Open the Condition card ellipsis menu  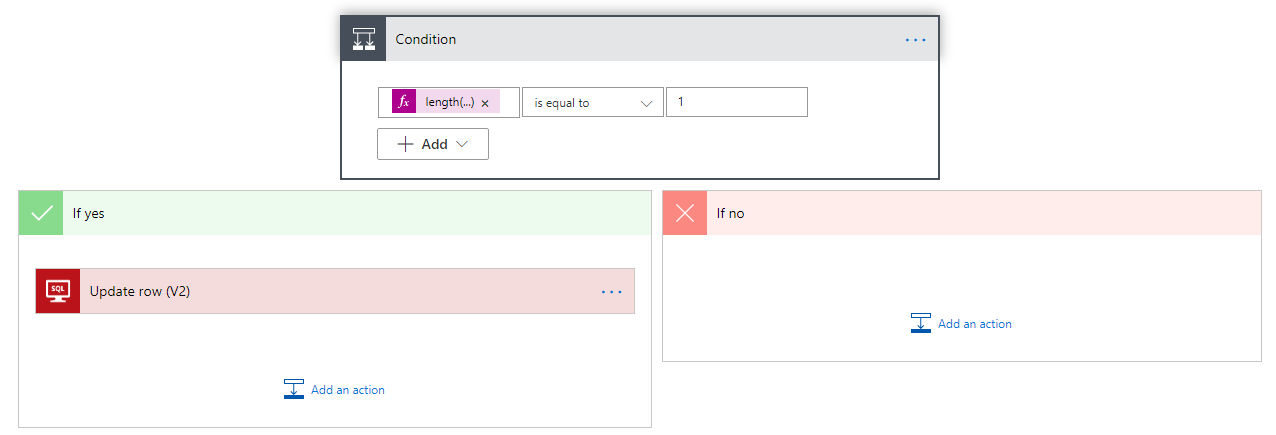916,40
